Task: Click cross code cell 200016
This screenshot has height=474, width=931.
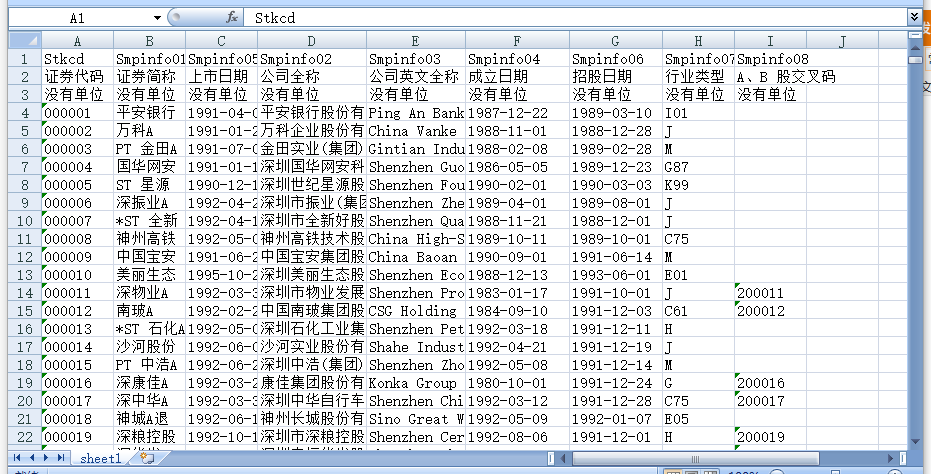Action: click(x=770, y=383)
